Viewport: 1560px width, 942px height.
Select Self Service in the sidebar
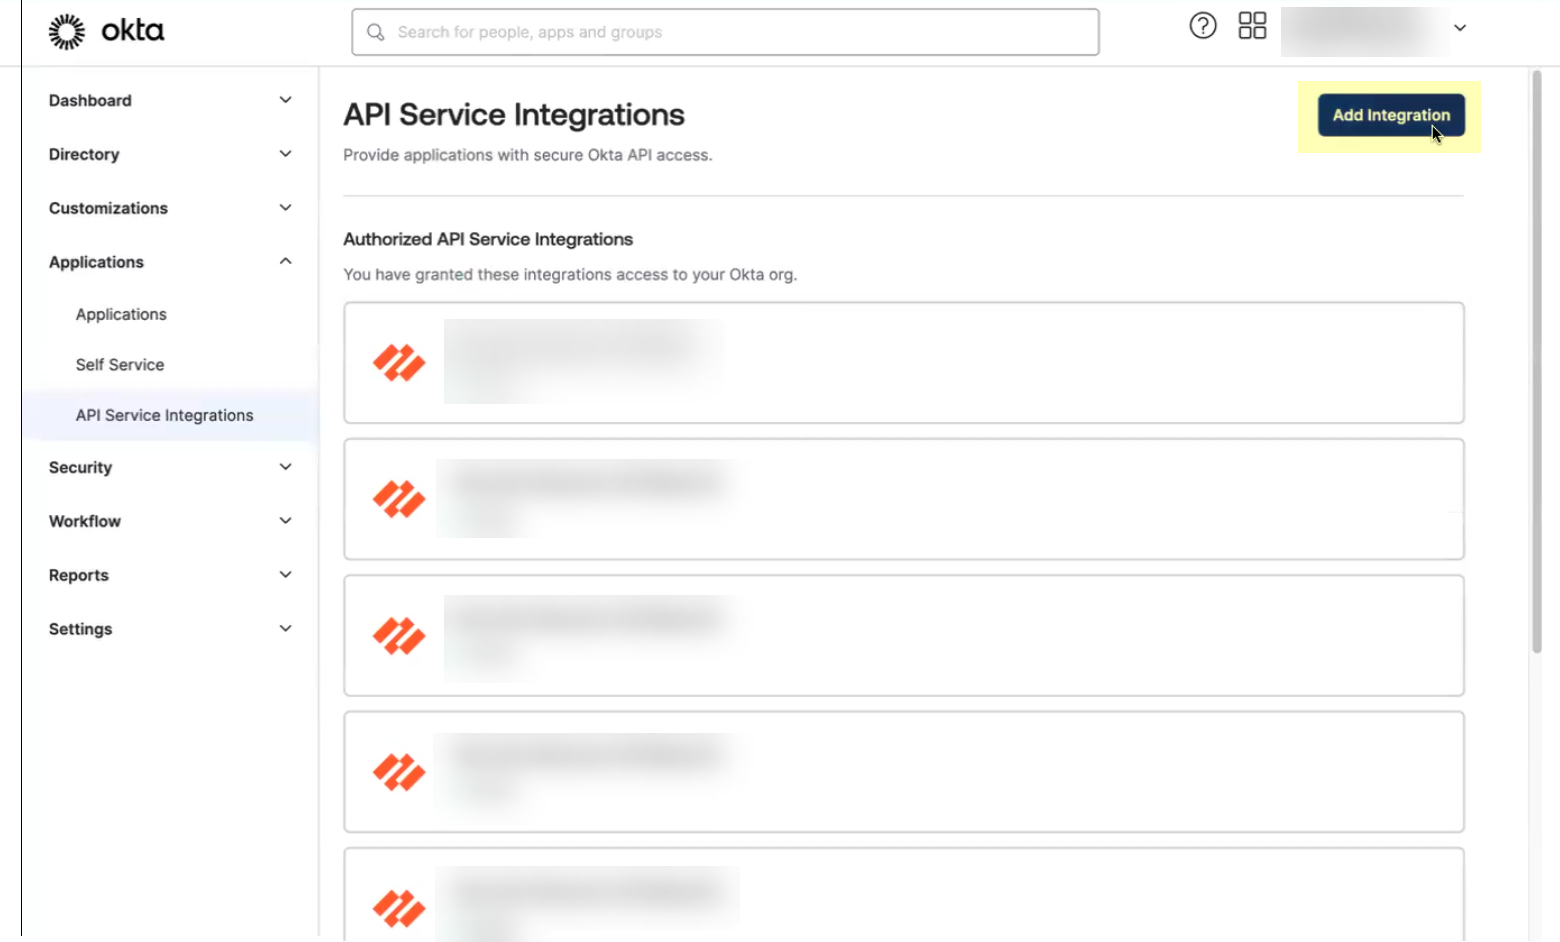[119, 364]
